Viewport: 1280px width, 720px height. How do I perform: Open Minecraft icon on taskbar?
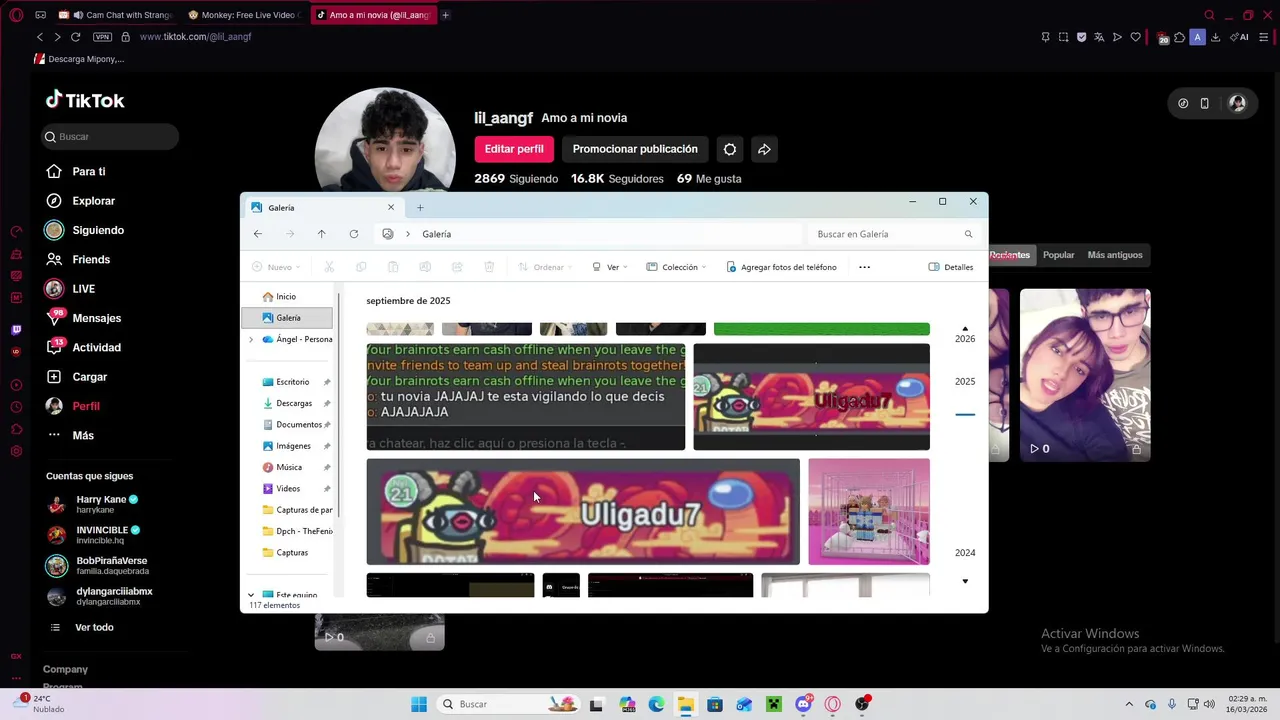pos(773,704)
